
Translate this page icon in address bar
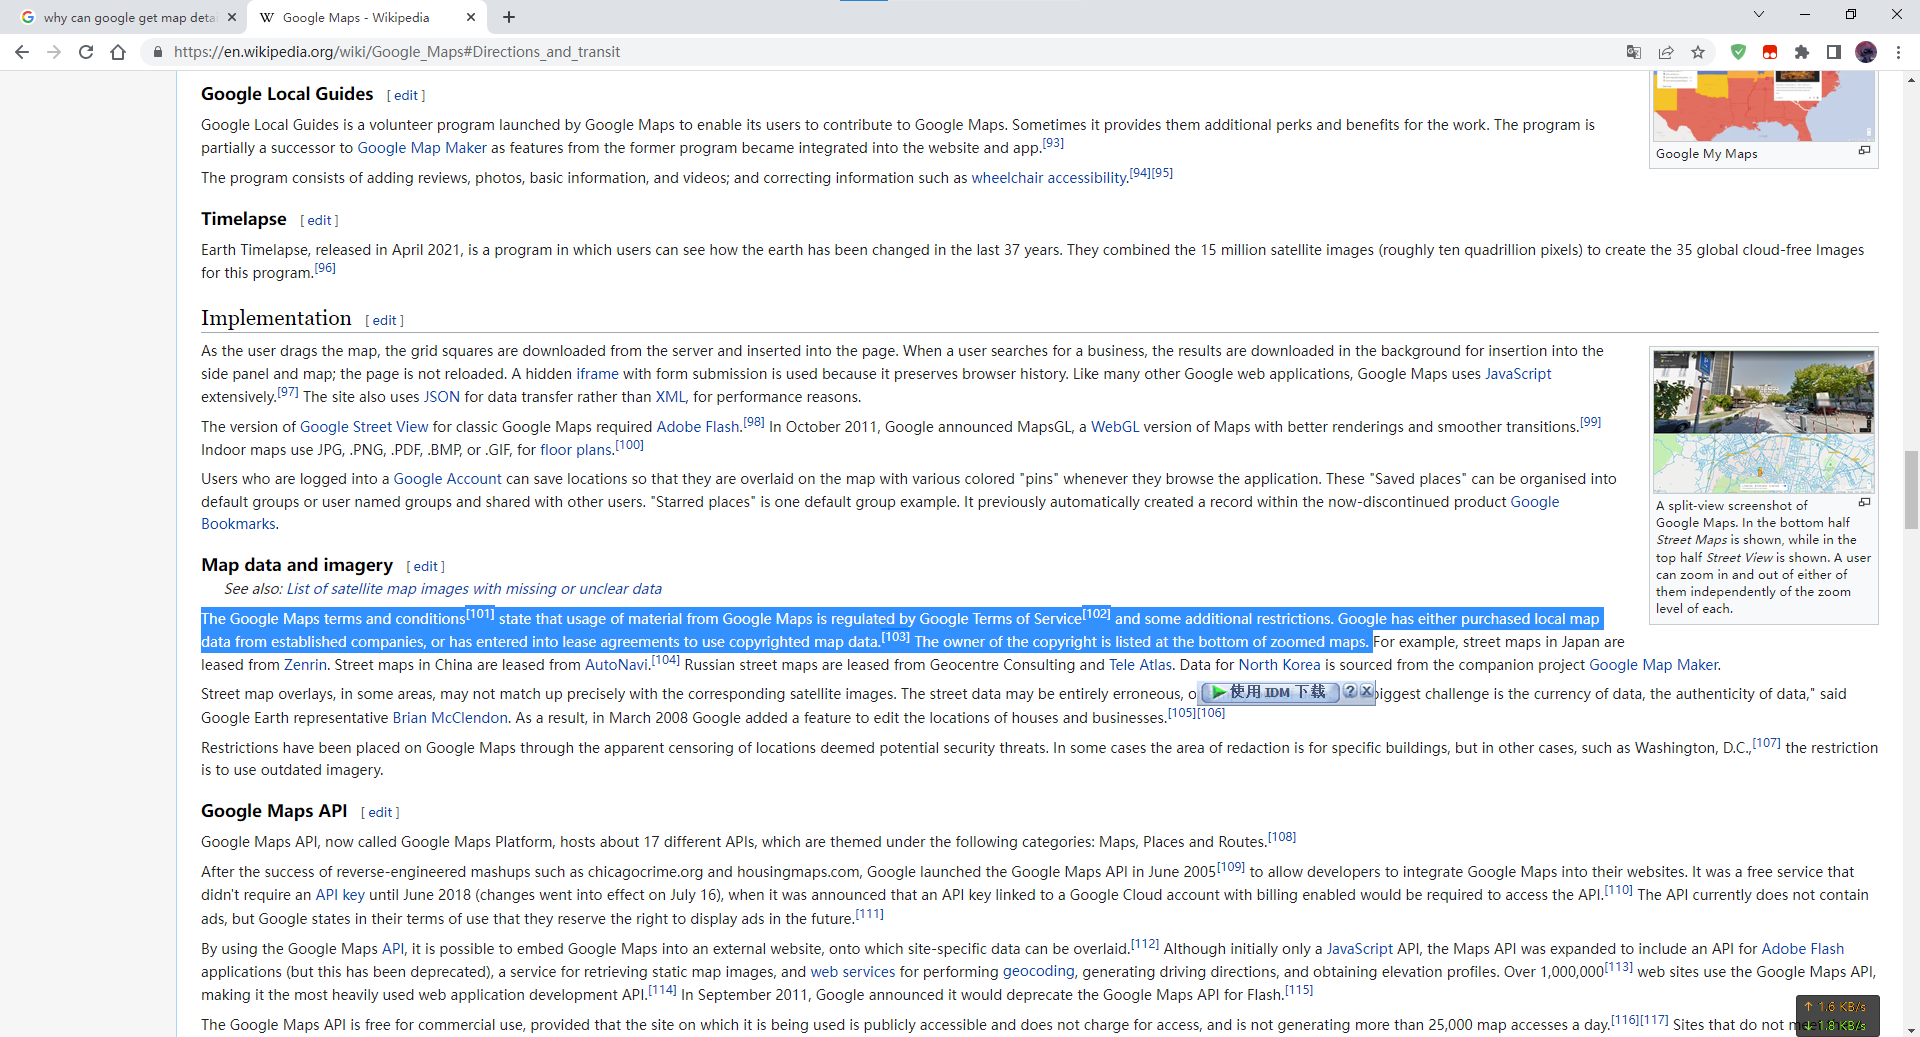coord(1634,52)
